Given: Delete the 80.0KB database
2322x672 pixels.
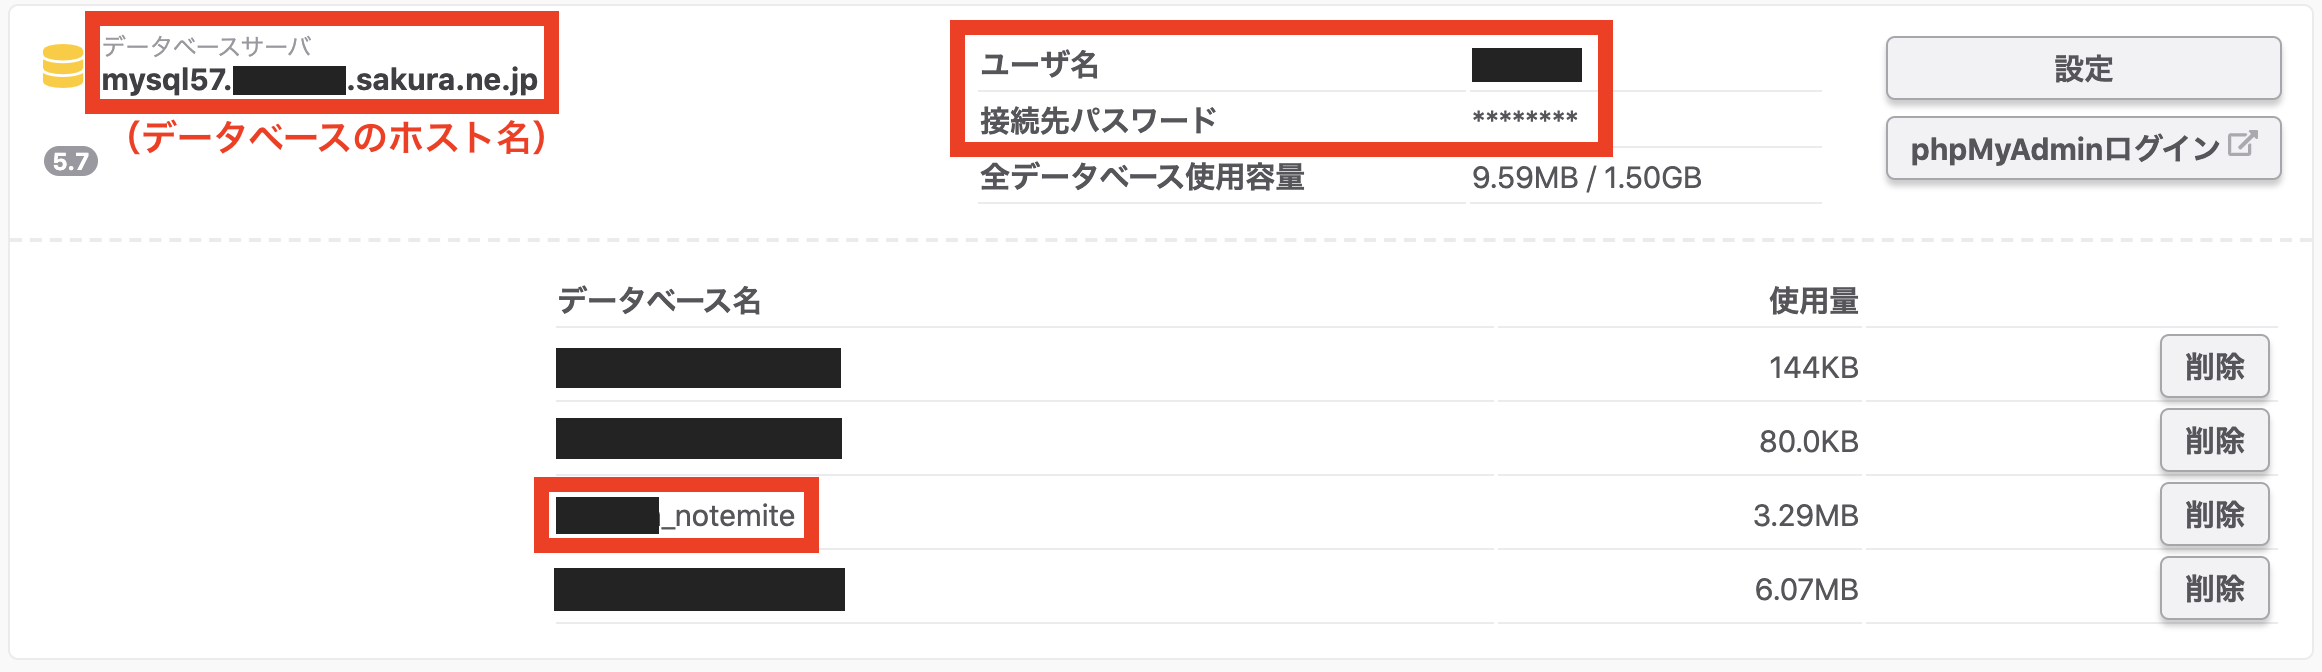Looking at the screenshot, I should click(2214, 441).
